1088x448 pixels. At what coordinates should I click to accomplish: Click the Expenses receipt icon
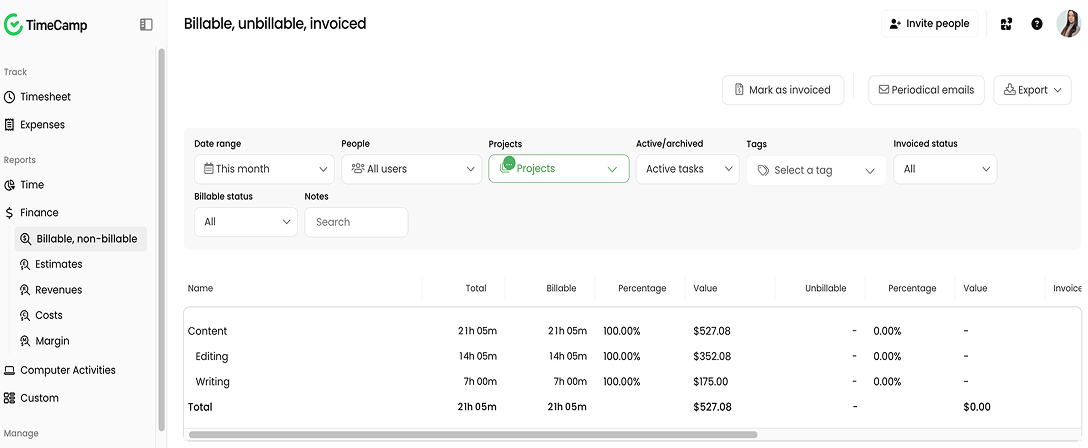pos(10,125)
